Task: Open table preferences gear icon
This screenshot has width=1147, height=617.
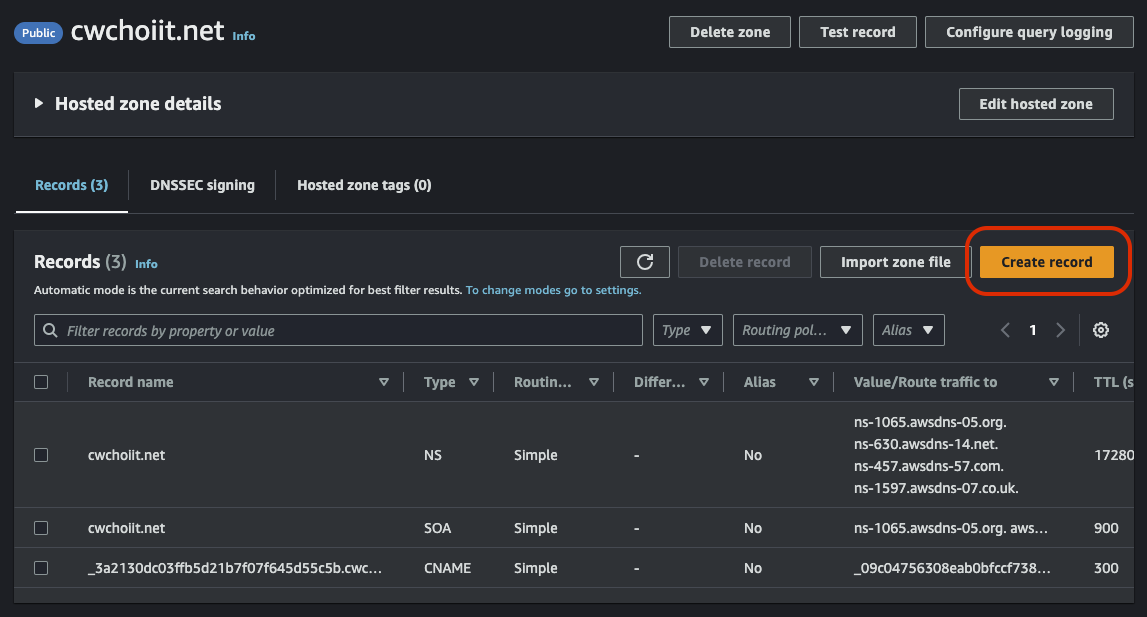Action: pyautogui.click(x=1101, y=330)
